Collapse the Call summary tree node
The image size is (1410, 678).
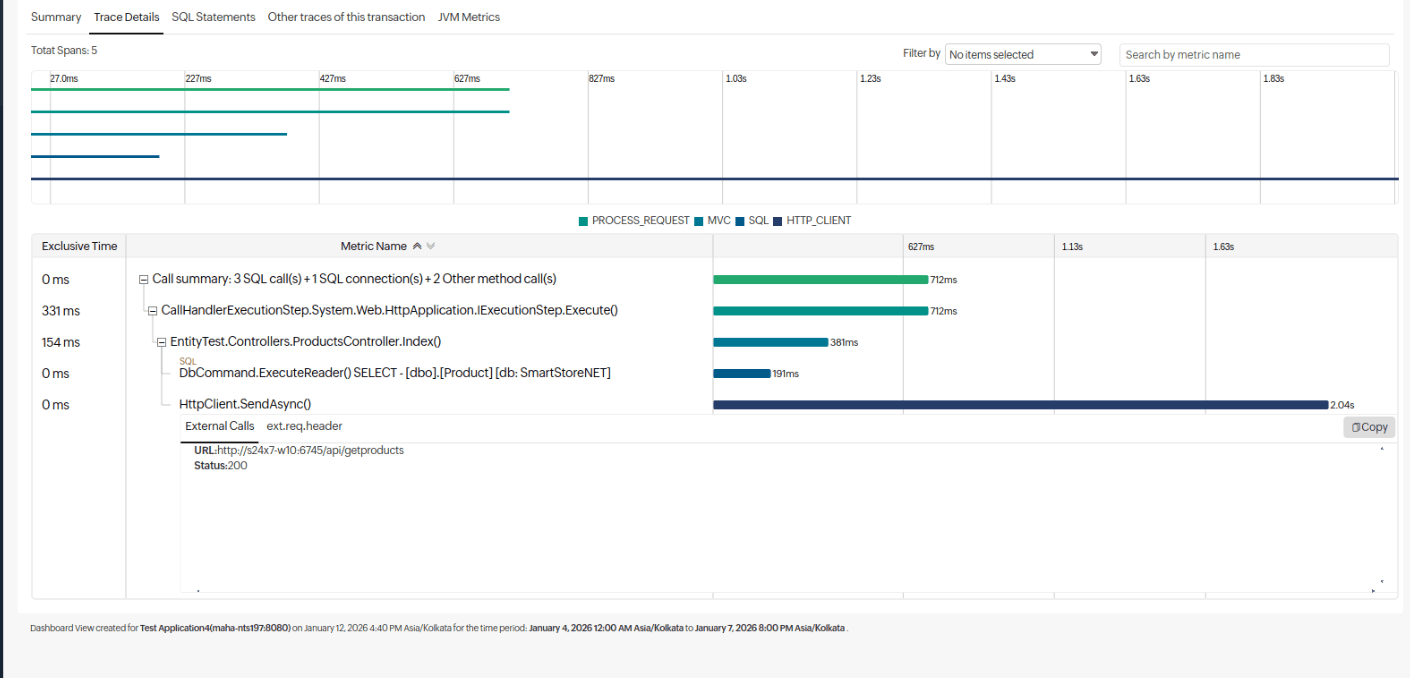[143, 279]
